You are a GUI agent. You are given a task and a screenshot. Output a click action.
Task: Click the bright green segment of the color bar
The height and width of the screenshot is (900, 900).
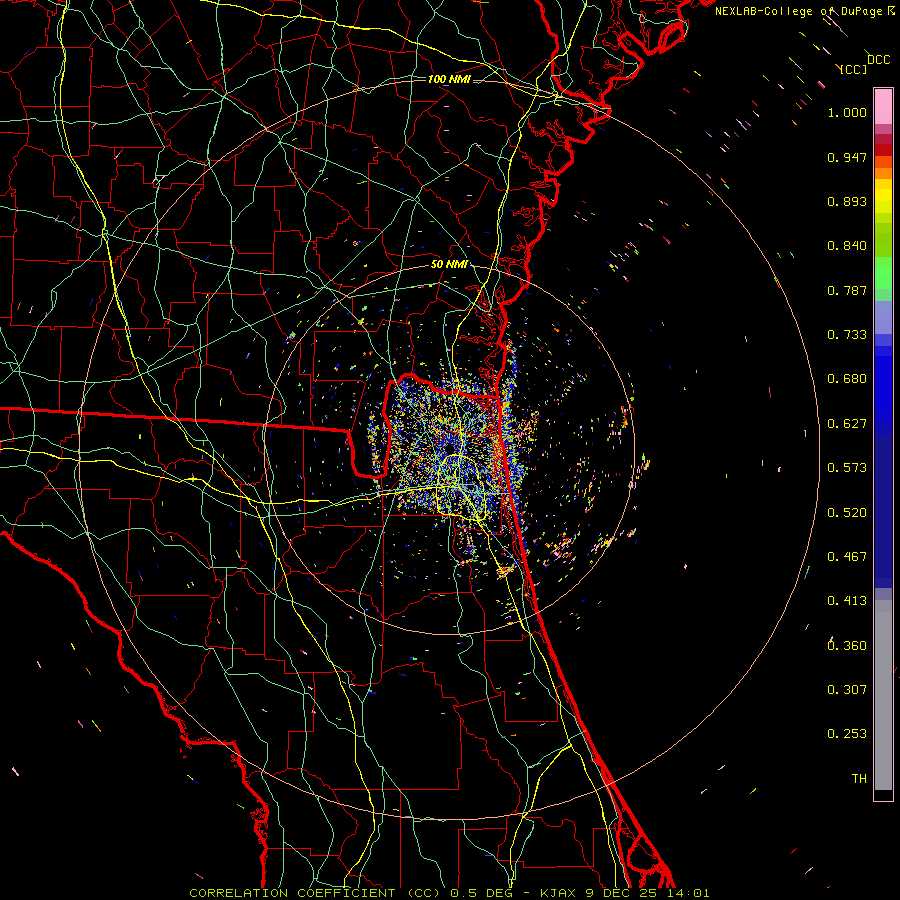click(883, 273)
